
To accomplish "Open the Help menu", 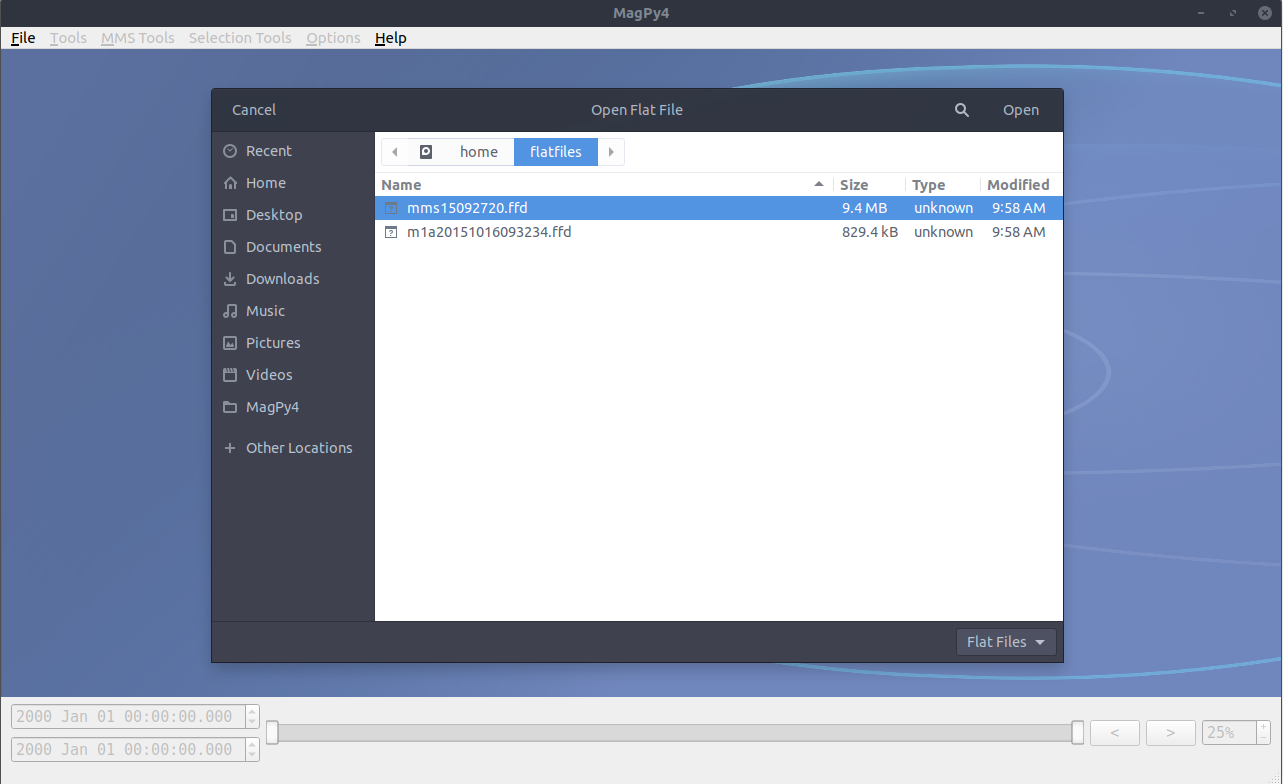I will pos(391,38).
